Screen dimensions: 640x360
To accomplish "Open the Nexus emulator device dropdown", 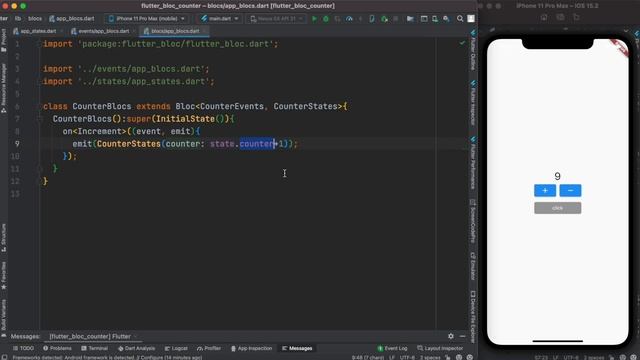I will tap(276, 19).
